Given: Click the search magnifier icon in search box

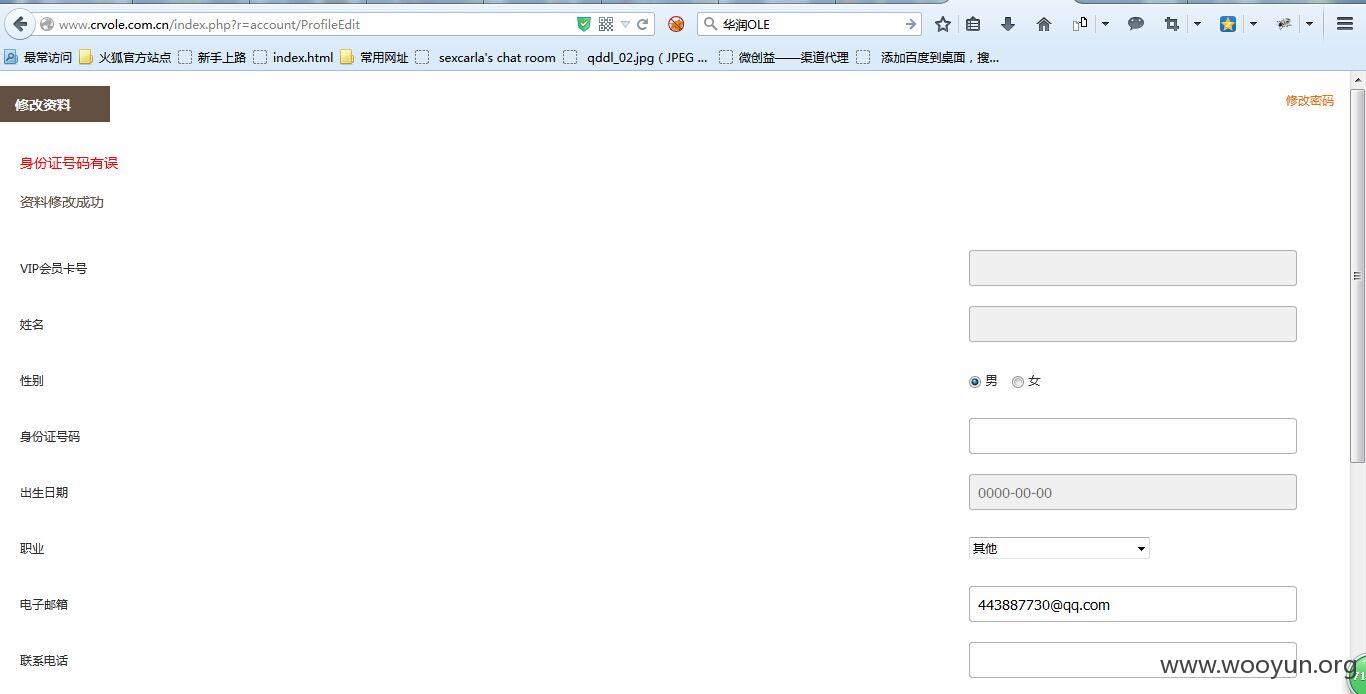Looking at the screenshot, I should click(710, 24).
